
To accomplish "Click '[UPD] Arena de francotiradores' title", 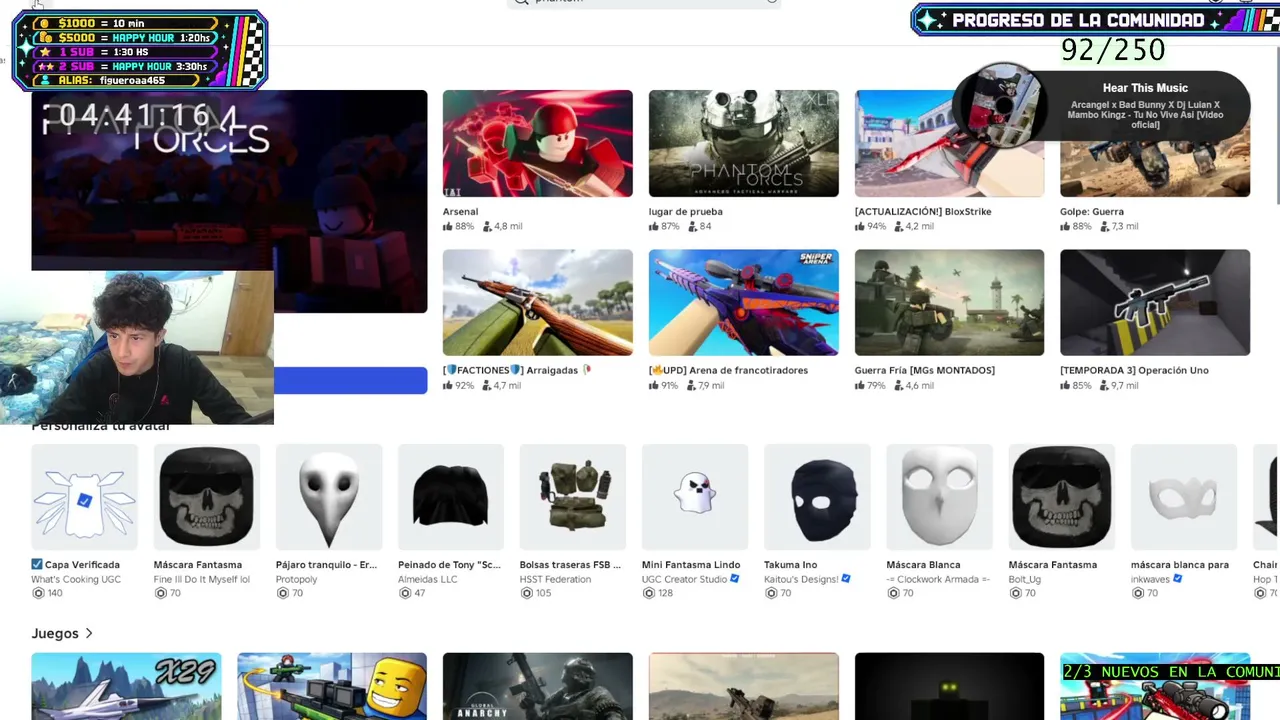I will 728,370.
